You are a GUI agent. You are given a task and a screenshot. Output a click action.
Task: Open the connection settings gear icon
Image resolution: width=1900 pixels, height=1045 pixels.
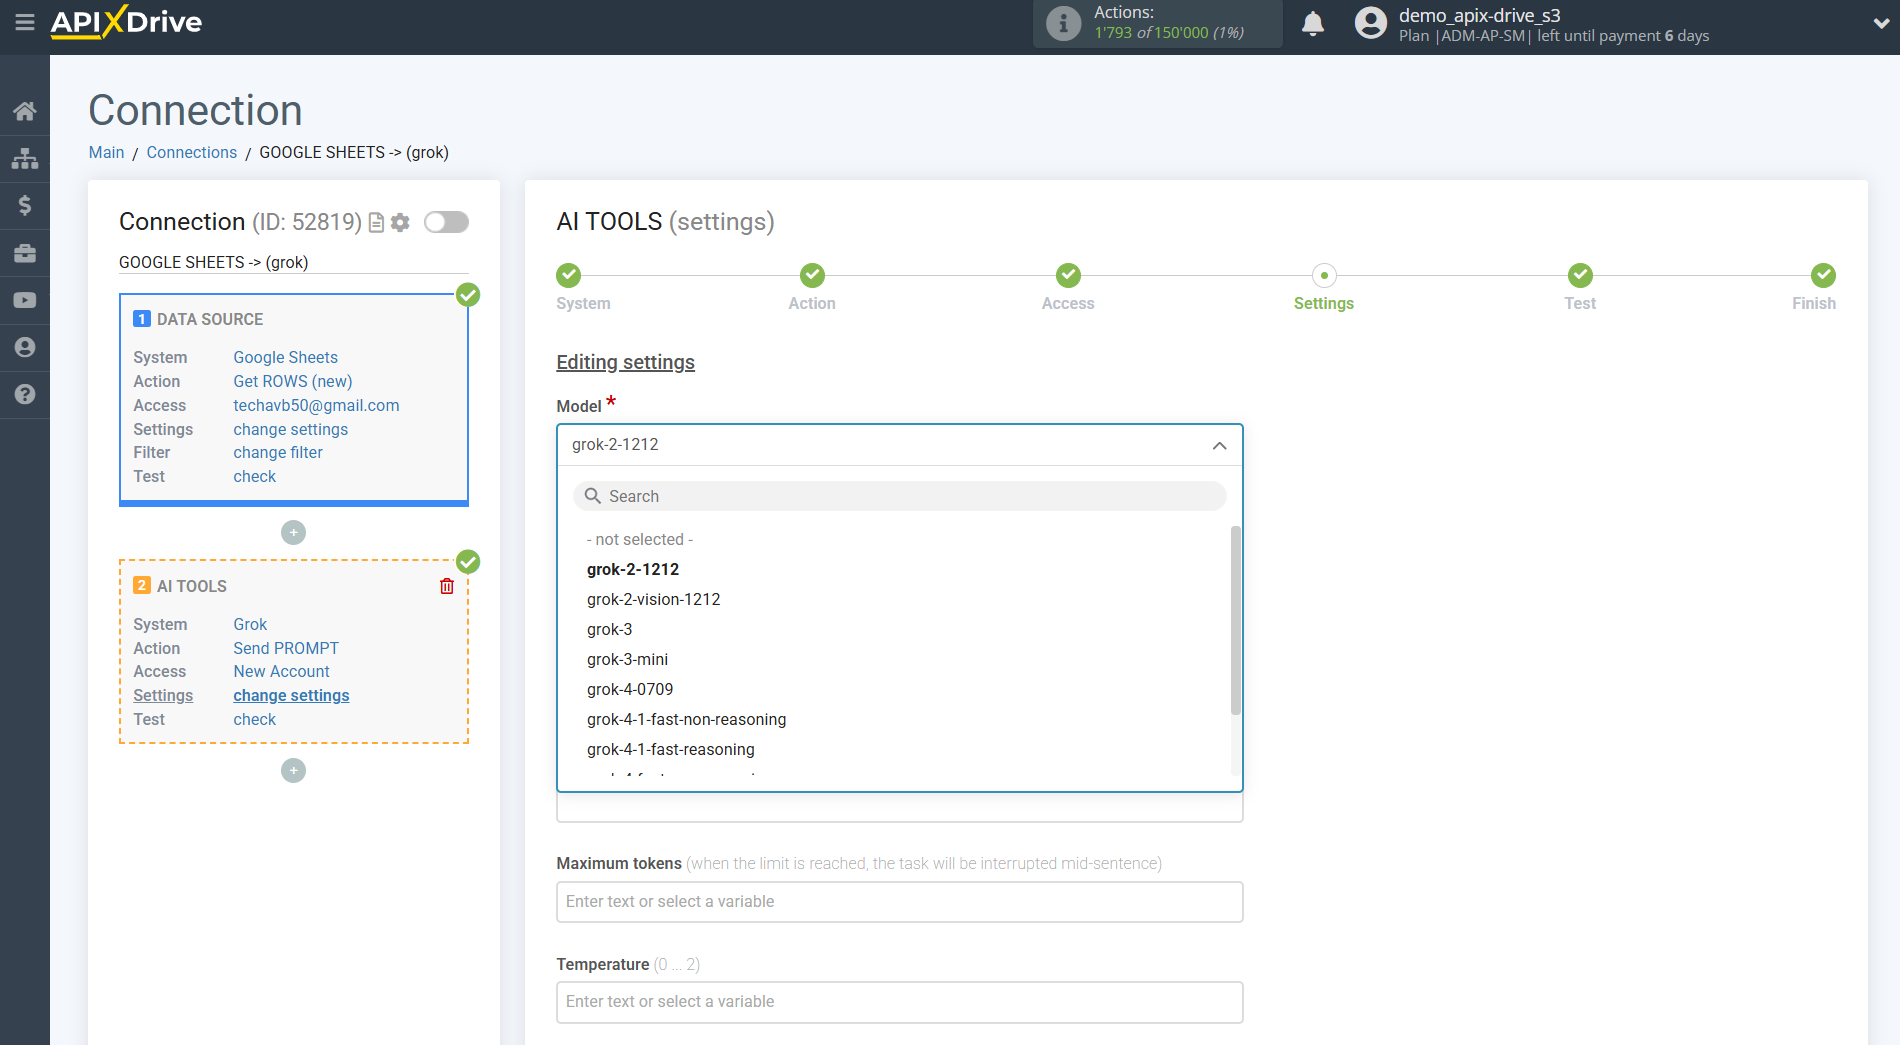point(400,222)
